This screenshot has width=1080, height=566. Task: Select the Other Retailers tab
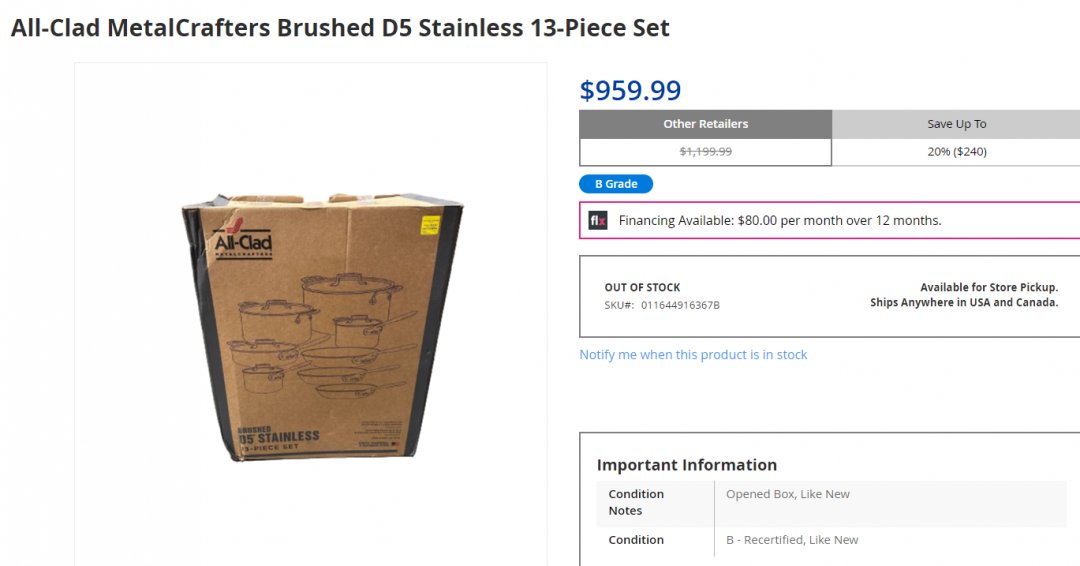[705, 124]
